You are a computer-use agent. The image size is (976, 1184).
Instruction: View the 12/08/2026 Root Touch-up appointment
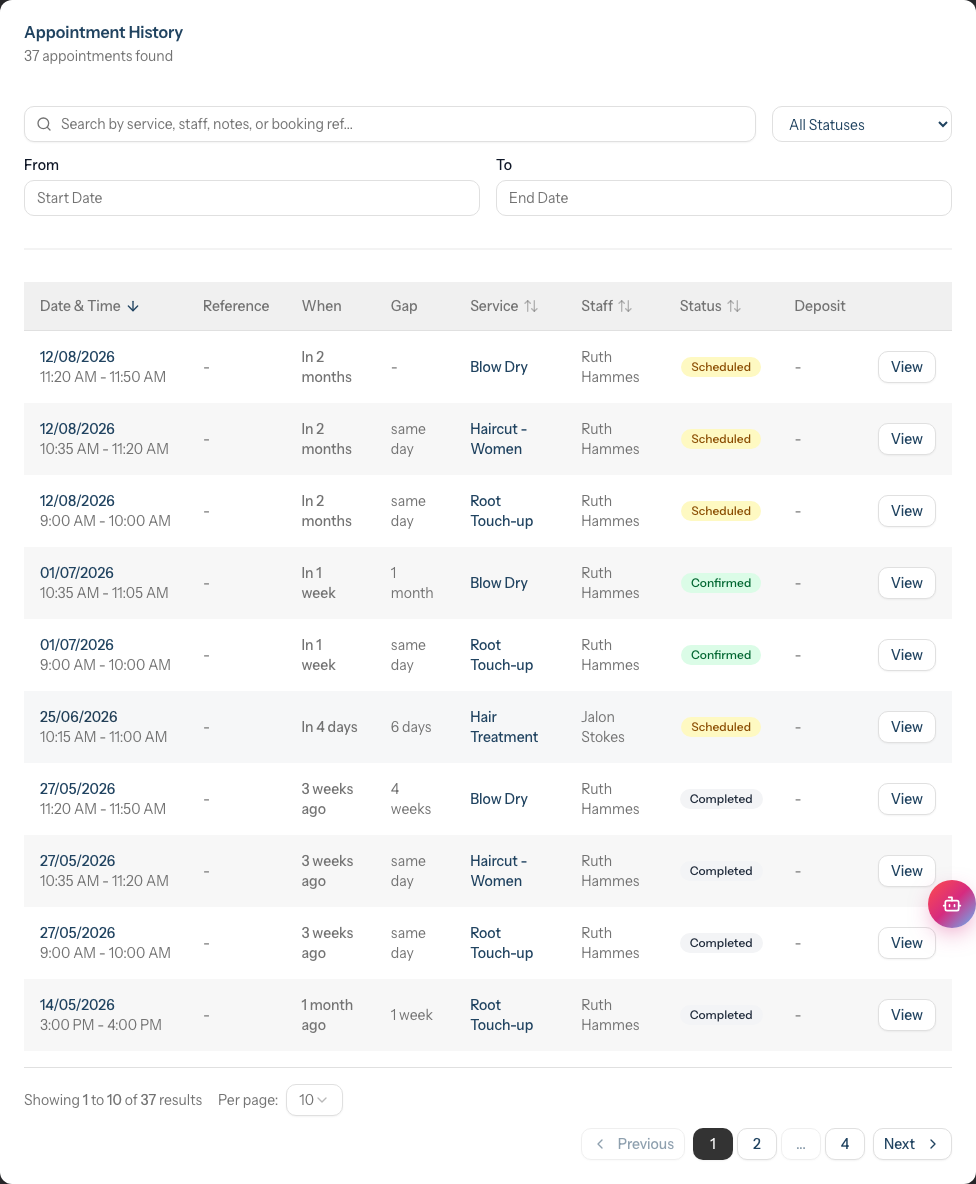[907, 511]
